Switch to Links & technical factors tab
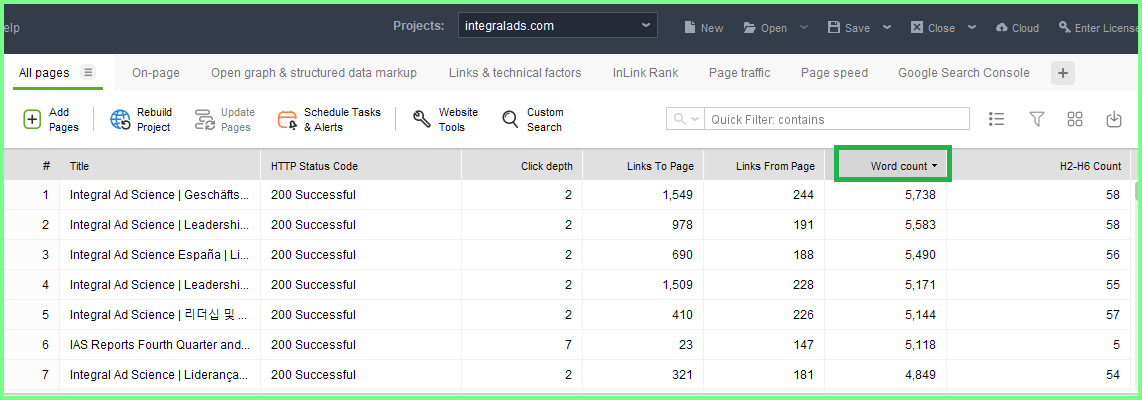 click(515, 73)
